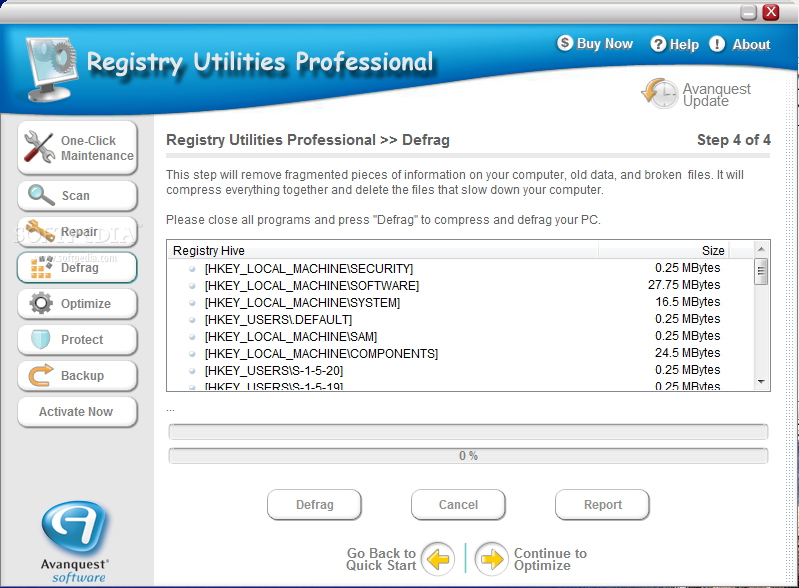Select the HKEY_LOCAL_MACHINE\SECURITY row
The image size is (799, 588).
click(x=460, y=268)
